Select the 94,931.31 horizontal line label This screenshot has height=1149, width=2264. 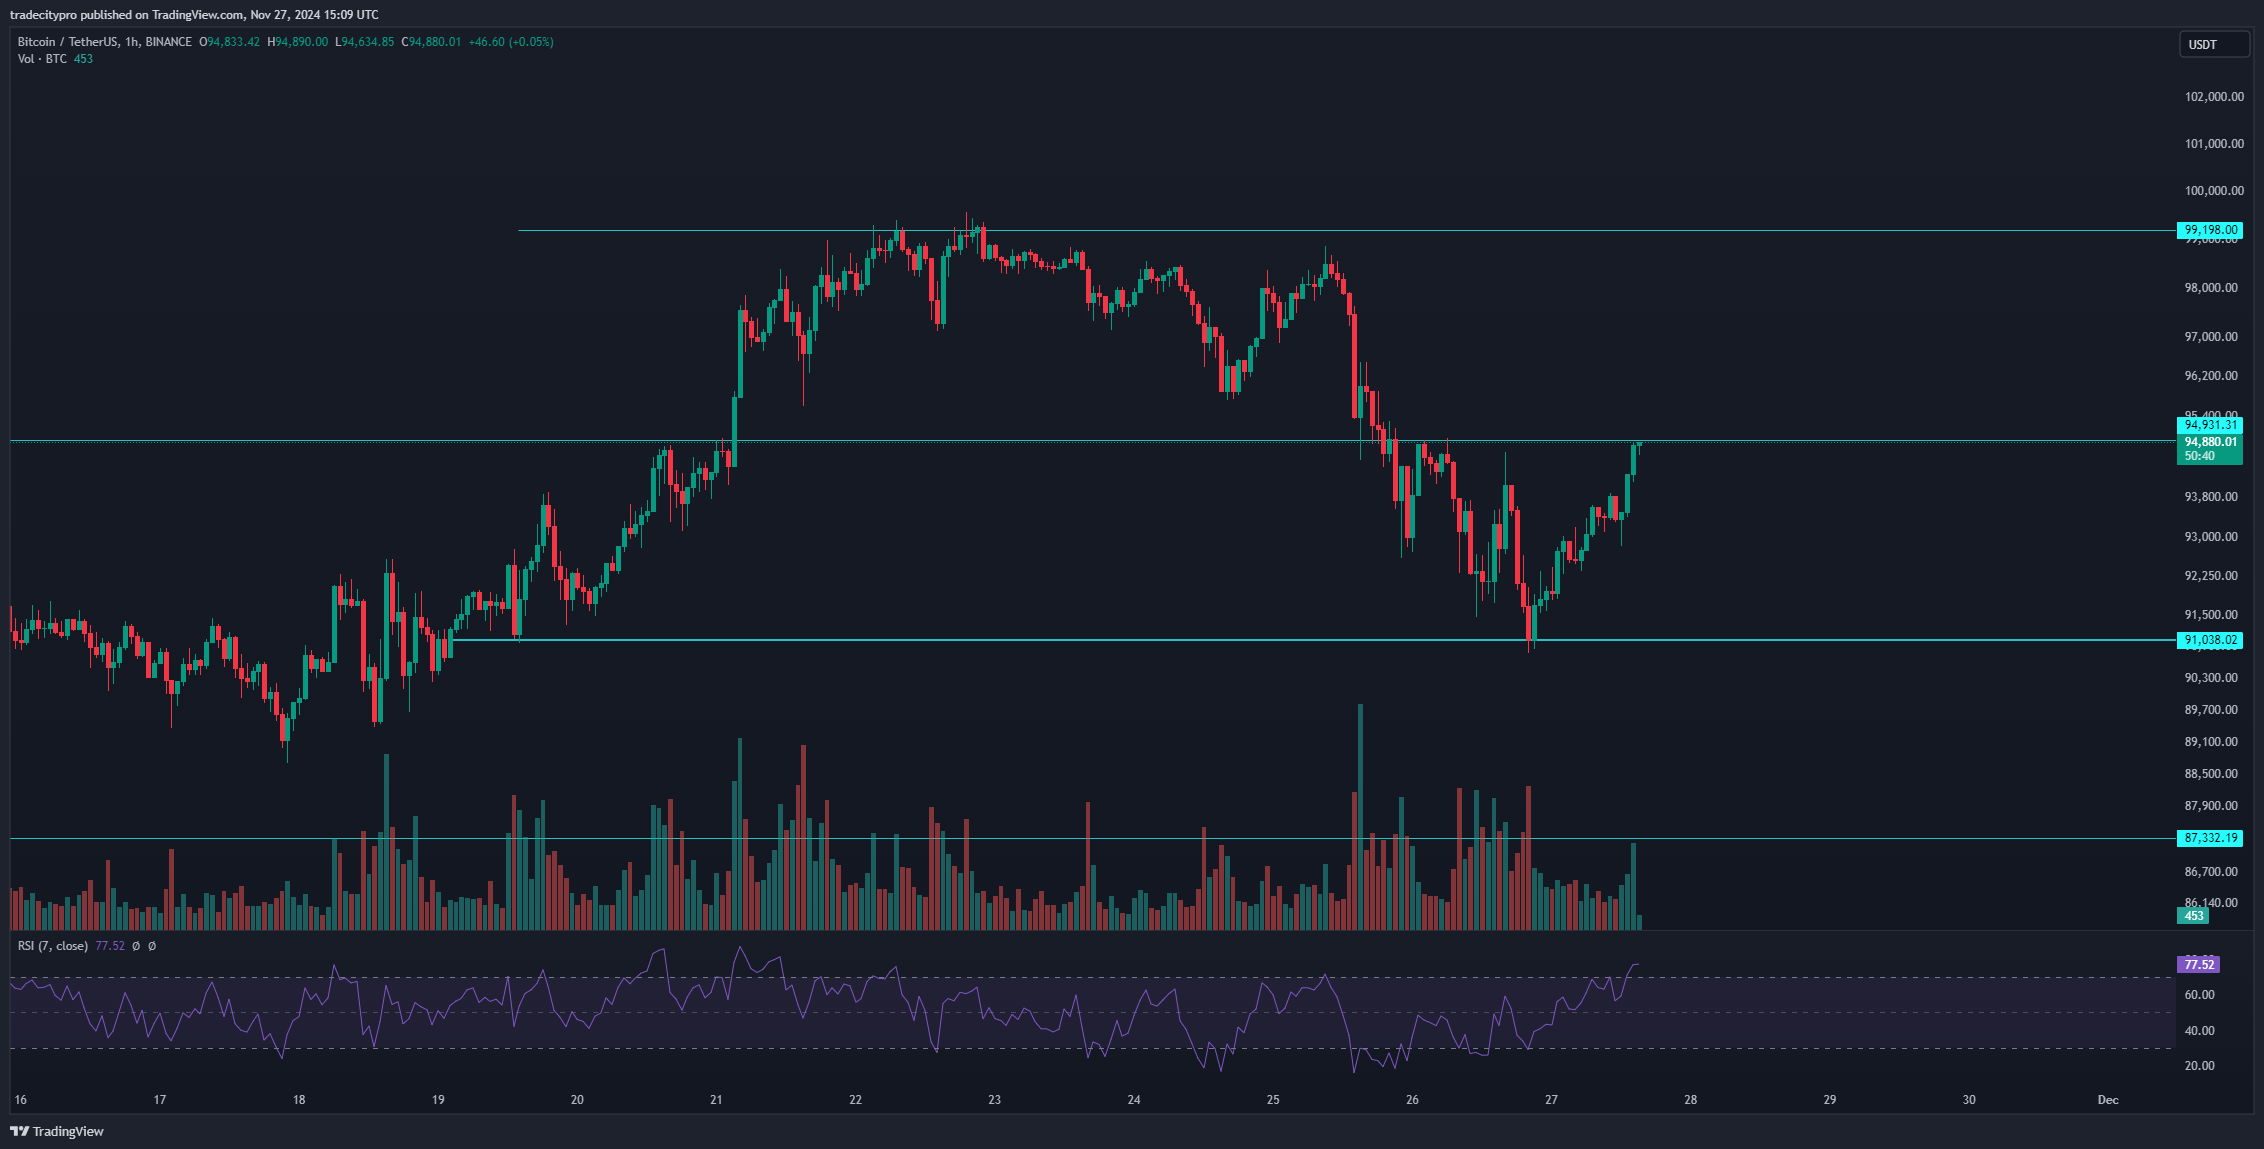[x=2210, y=425]
